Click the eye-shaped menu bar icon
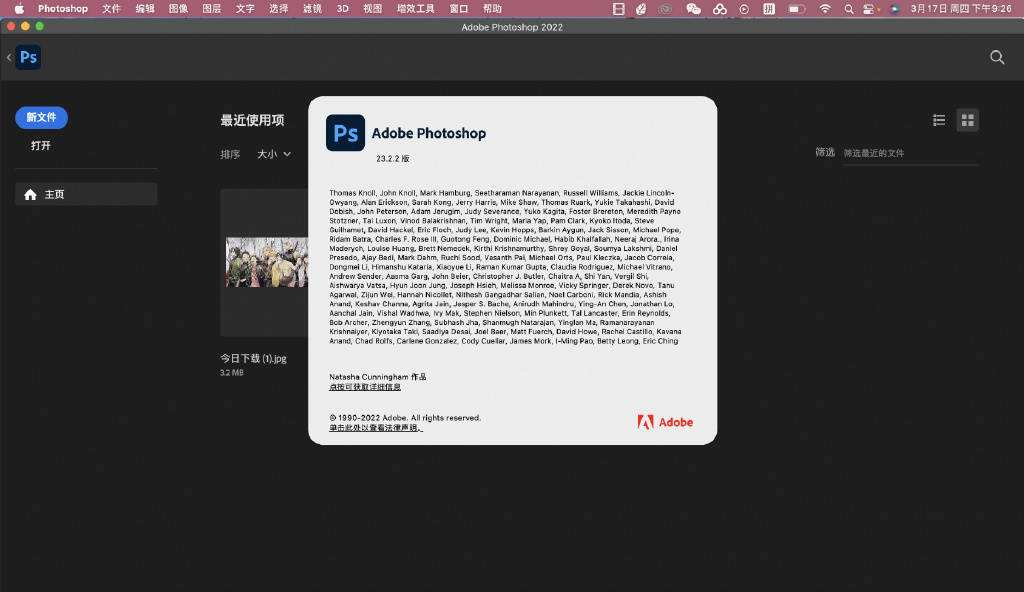1024x592 pixels. [665, 8]
